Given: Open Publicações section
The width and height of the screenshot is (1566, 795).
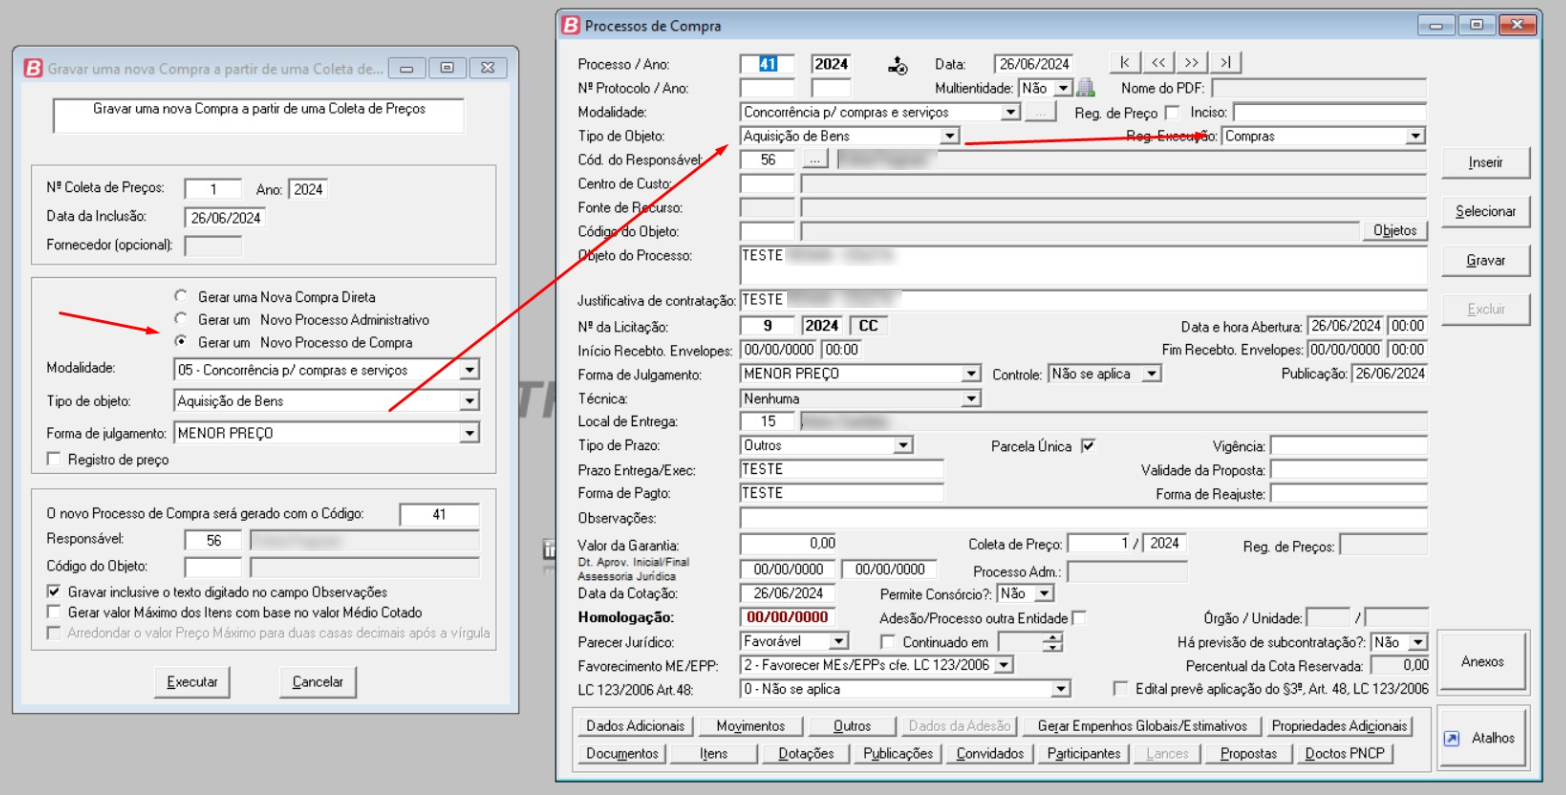Looking at the screenshot, I should [898, 753].
